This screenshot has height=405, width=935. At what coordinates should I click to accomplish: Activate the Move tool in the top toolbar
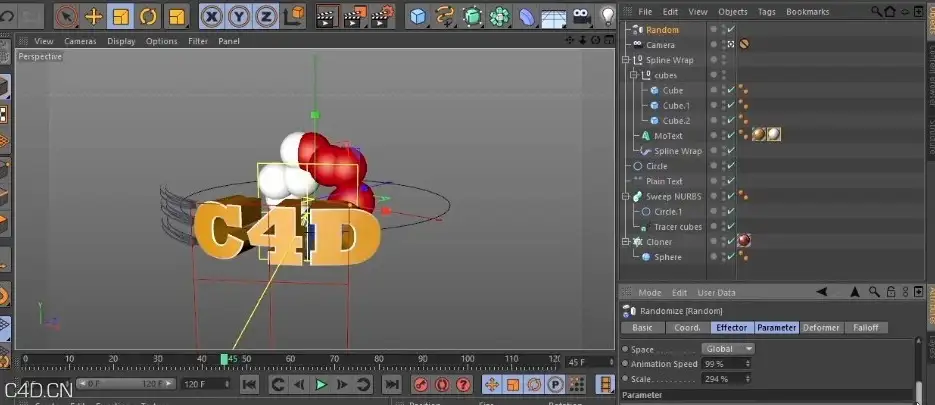coord(94,16)
